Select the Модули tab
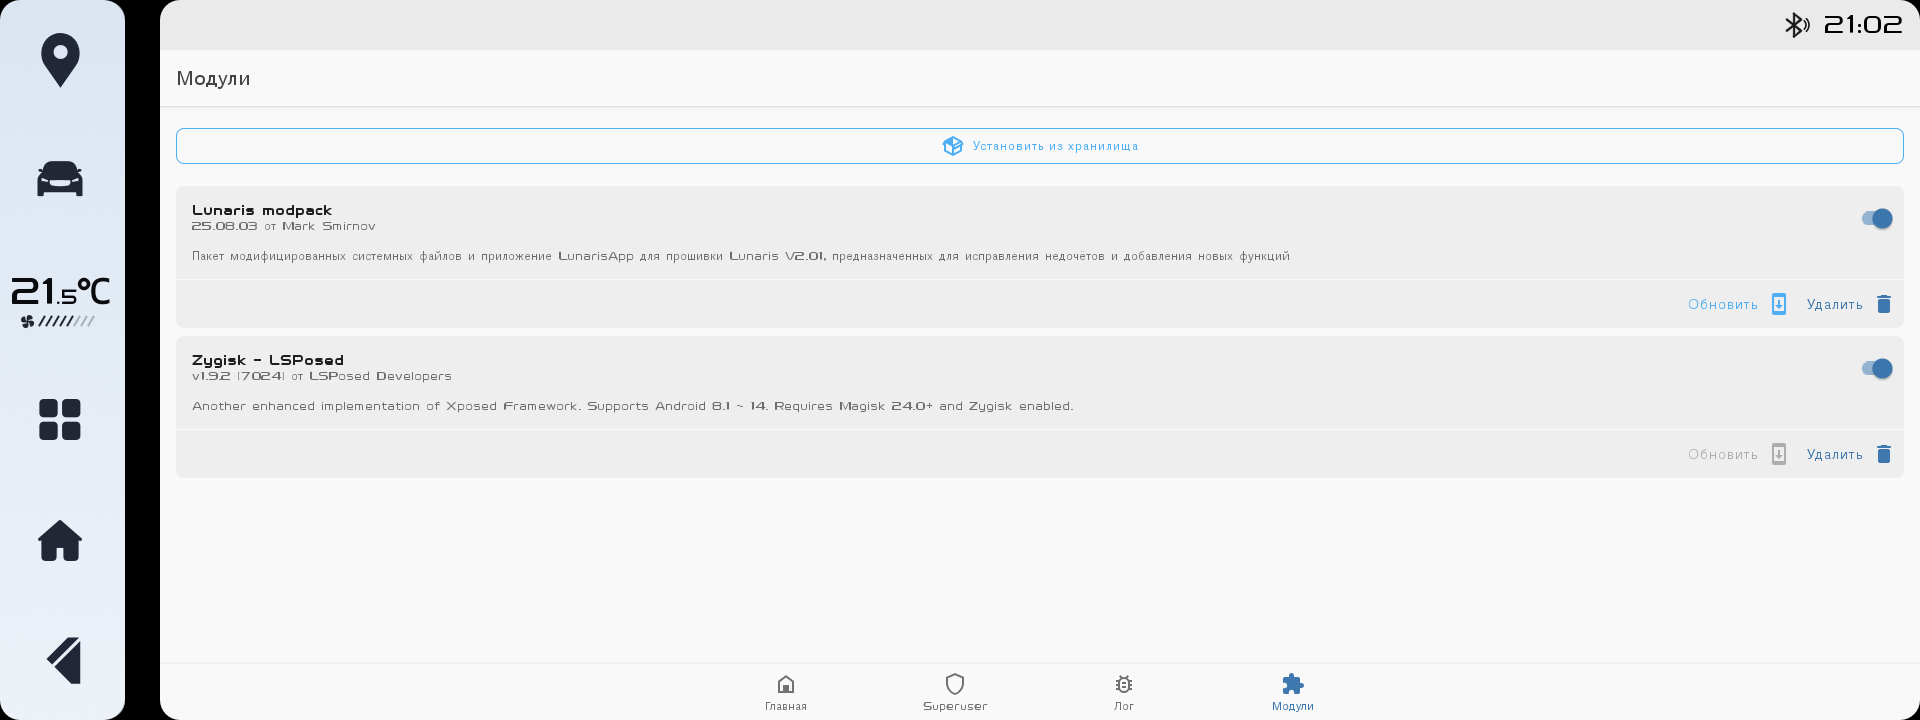 (x=1293, y=692)
